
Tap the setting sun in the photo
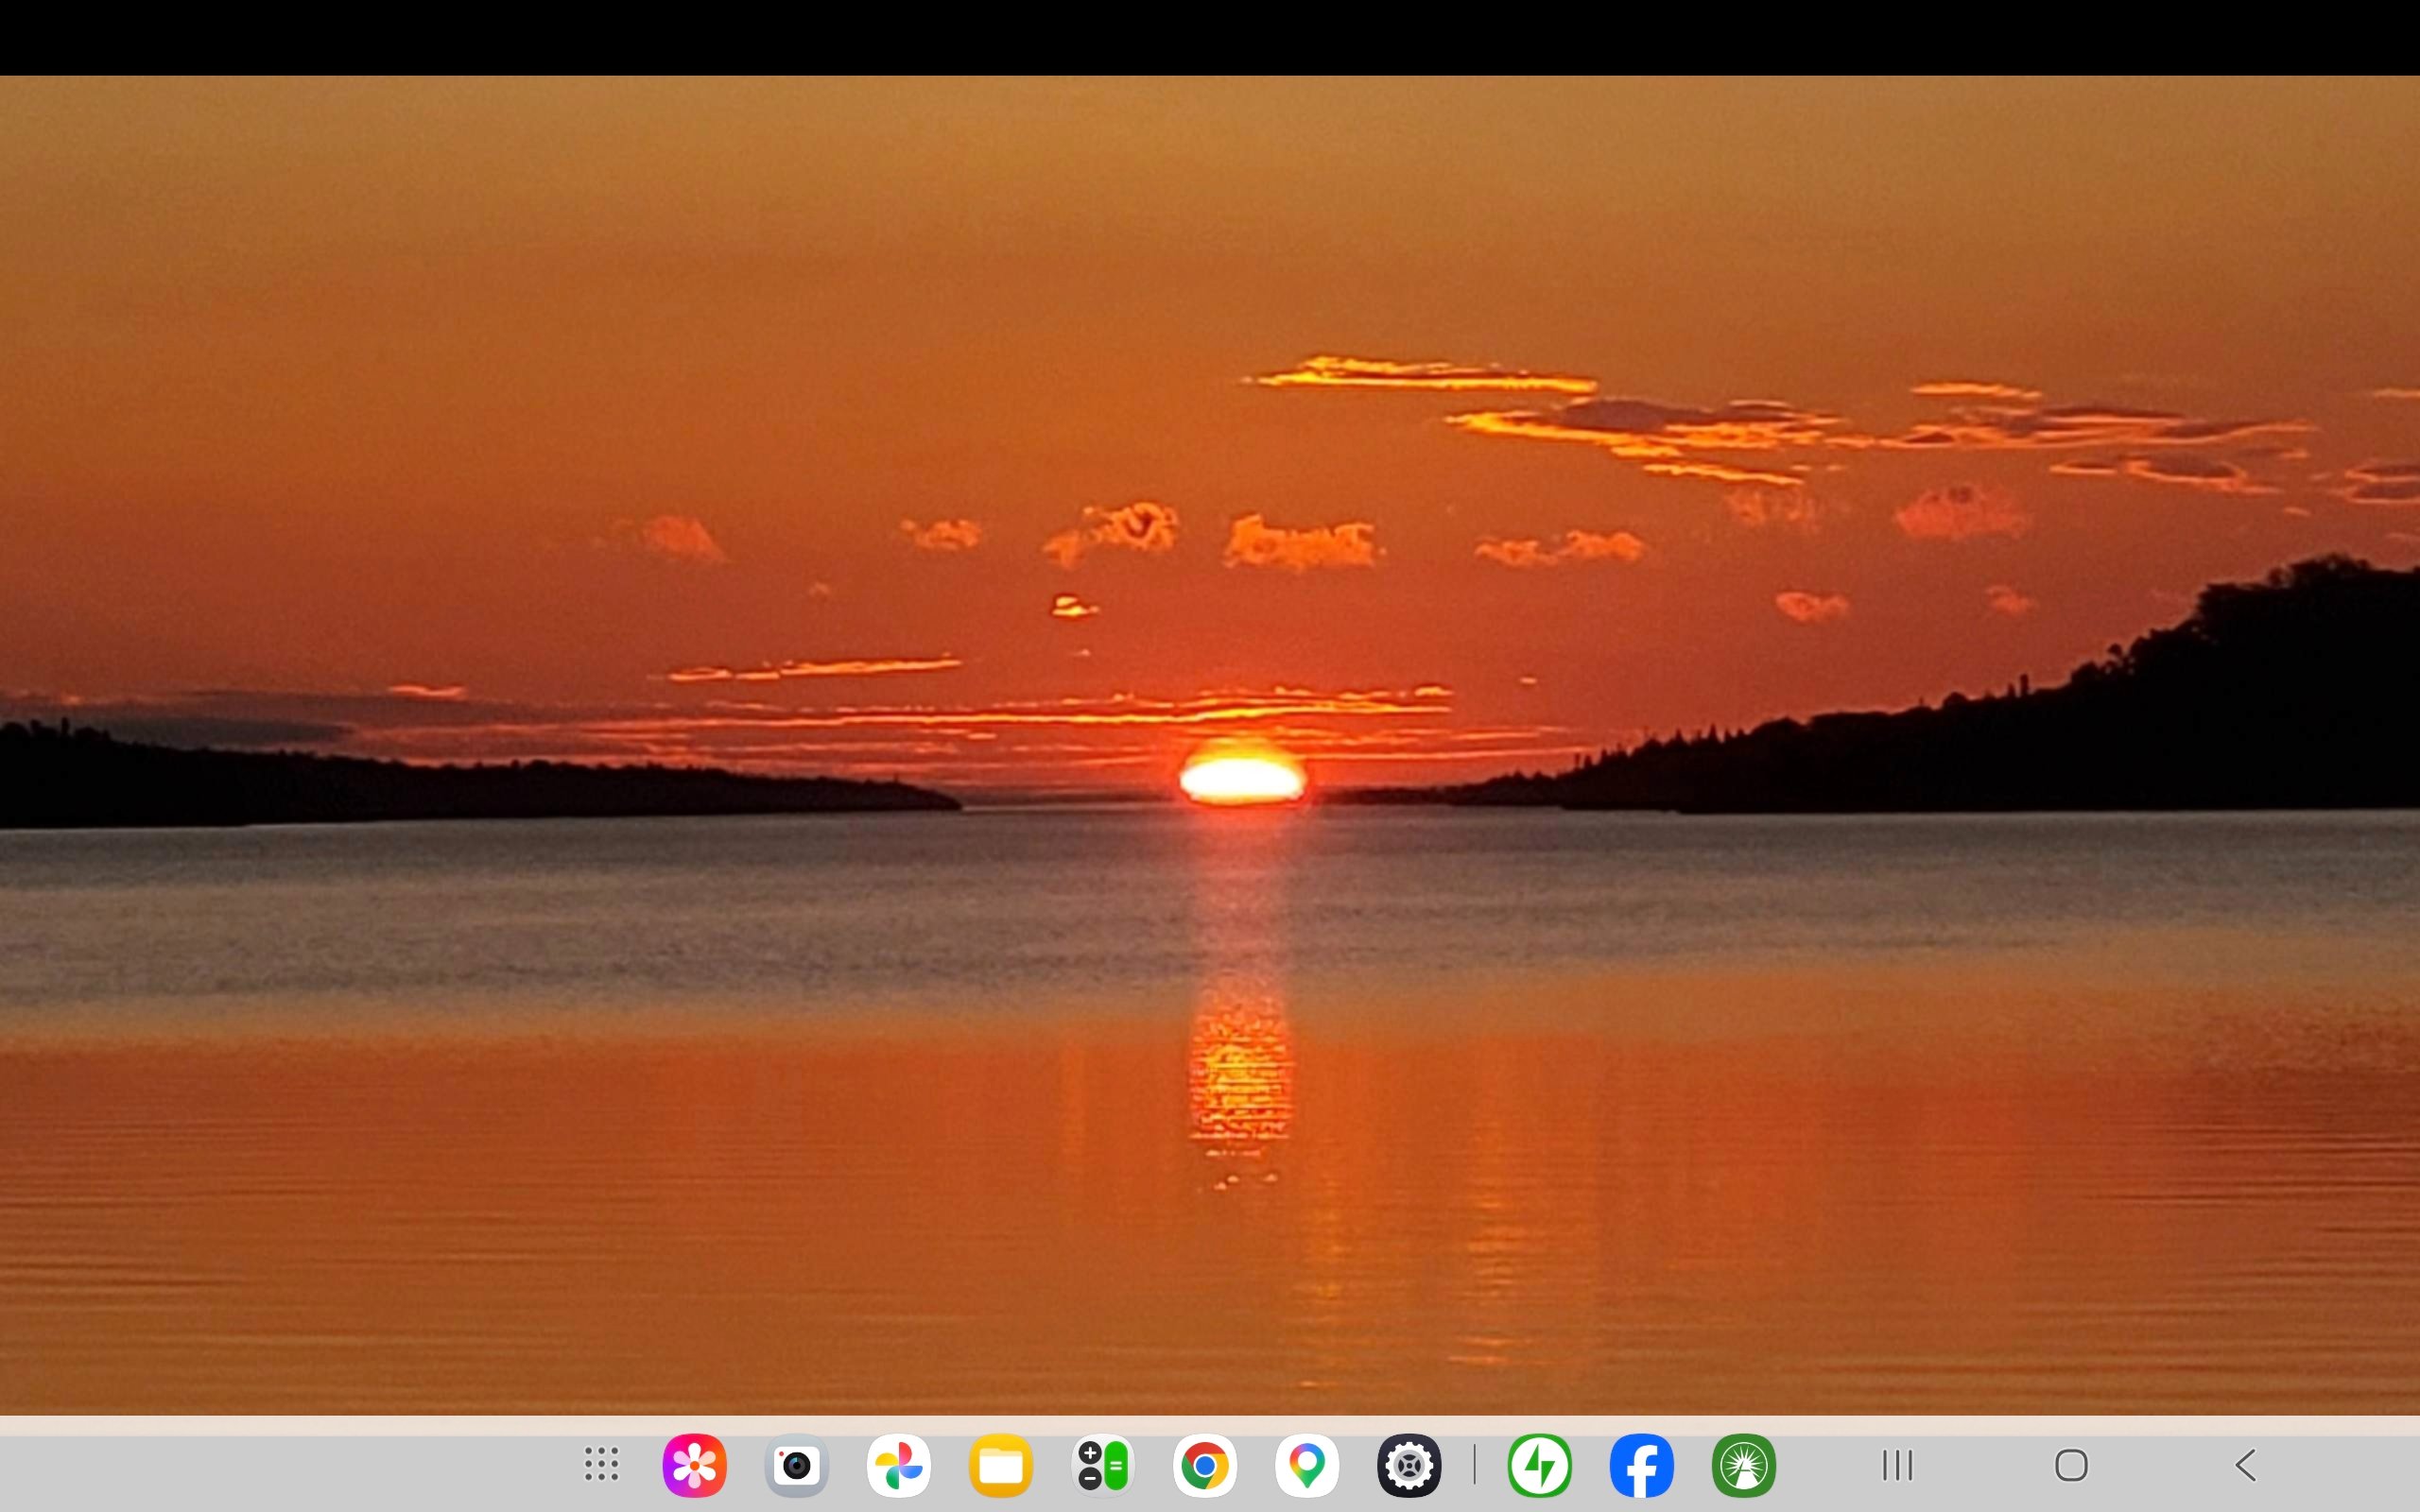pyautogui.click(x=1241, y=777)
